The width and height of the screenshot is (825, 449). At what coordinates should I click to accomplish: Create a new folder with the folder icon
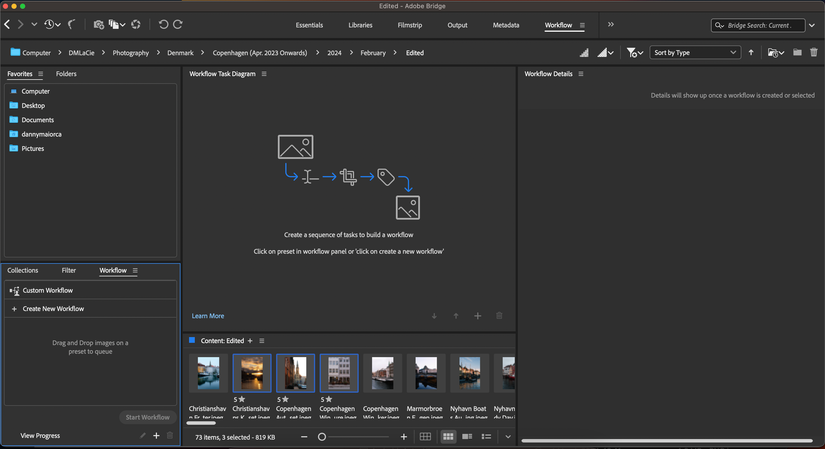pyautogui.click(x=797, y=53)
